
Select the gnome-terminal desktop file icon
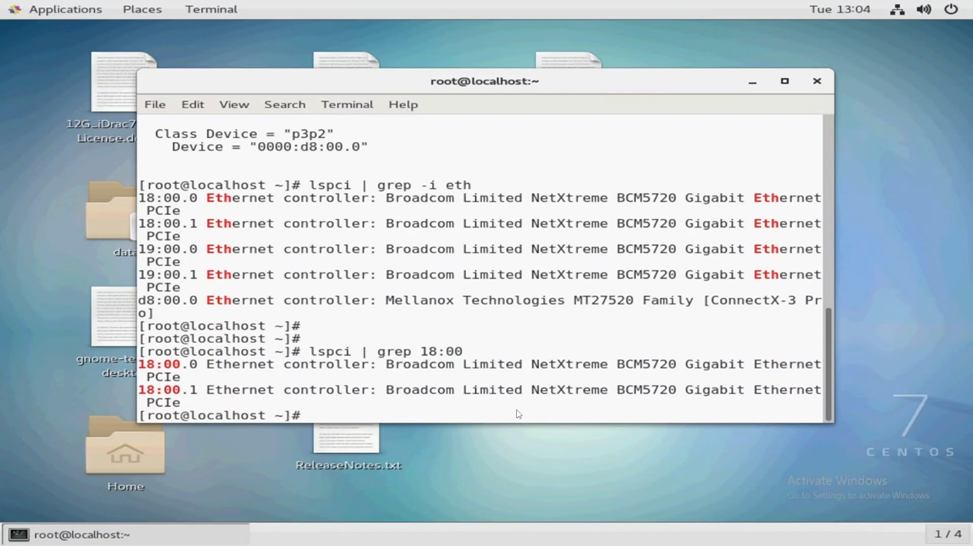coord(112,318)
